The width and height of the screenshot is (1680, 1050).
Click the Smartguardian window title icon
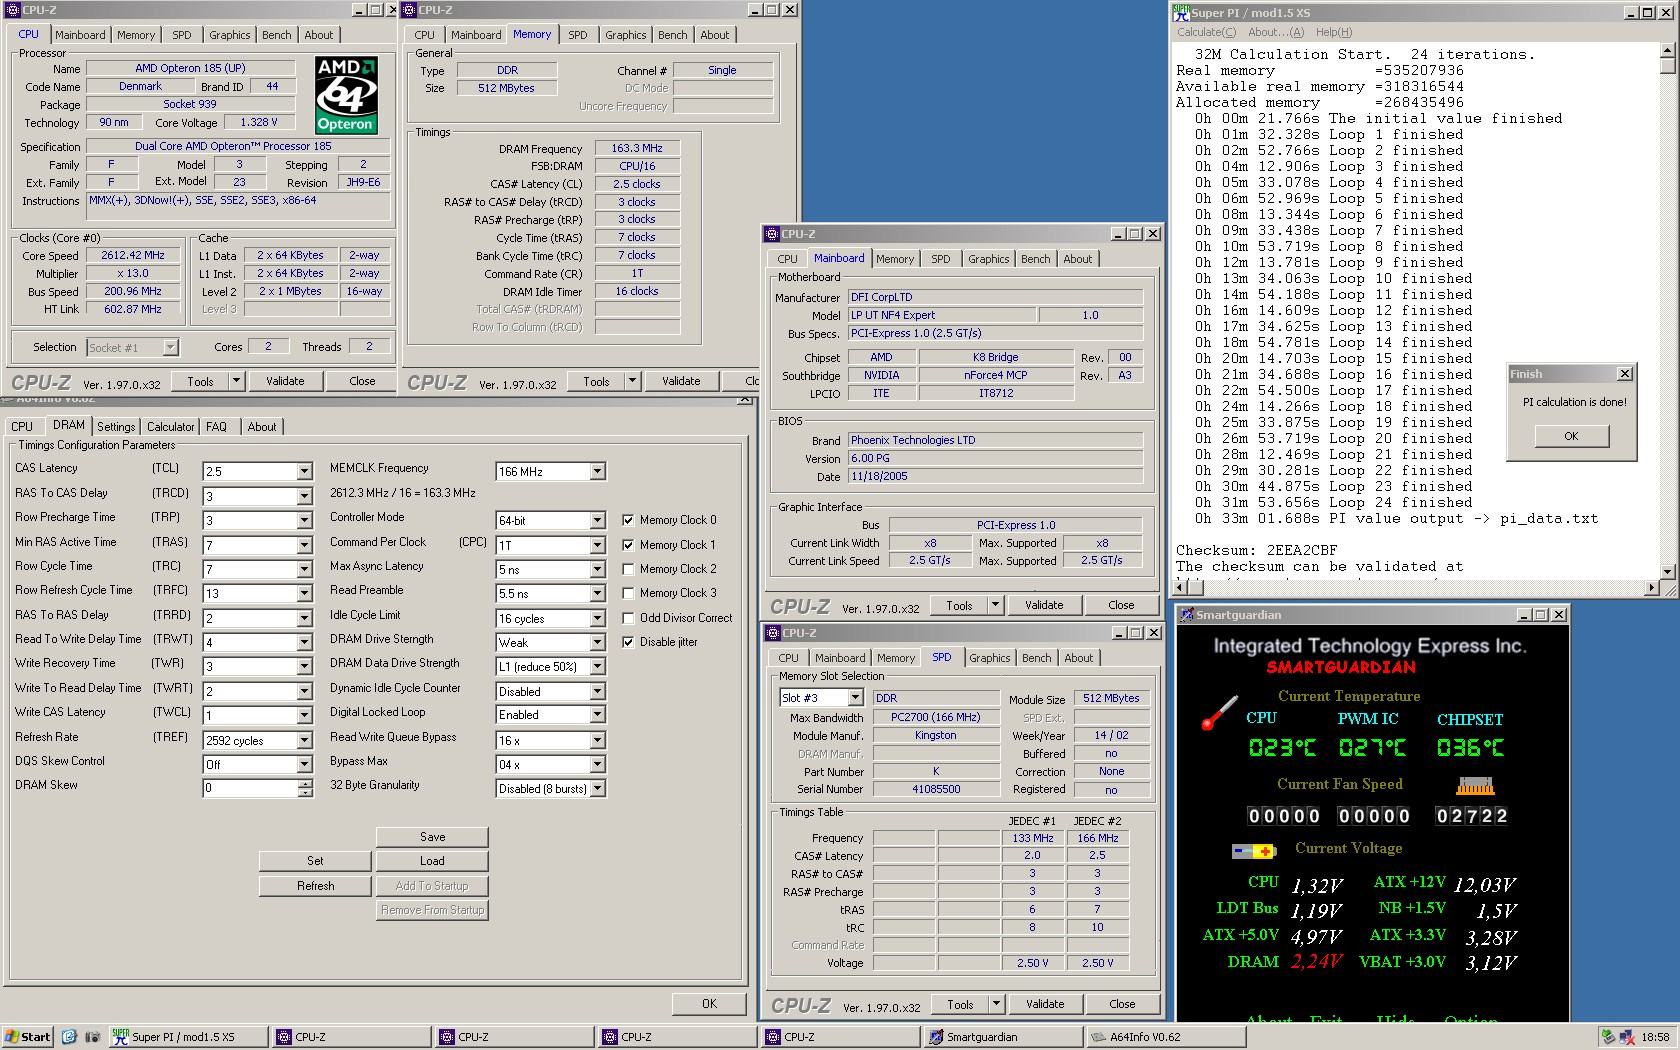pyautogui.click(x=1187, y=615)
